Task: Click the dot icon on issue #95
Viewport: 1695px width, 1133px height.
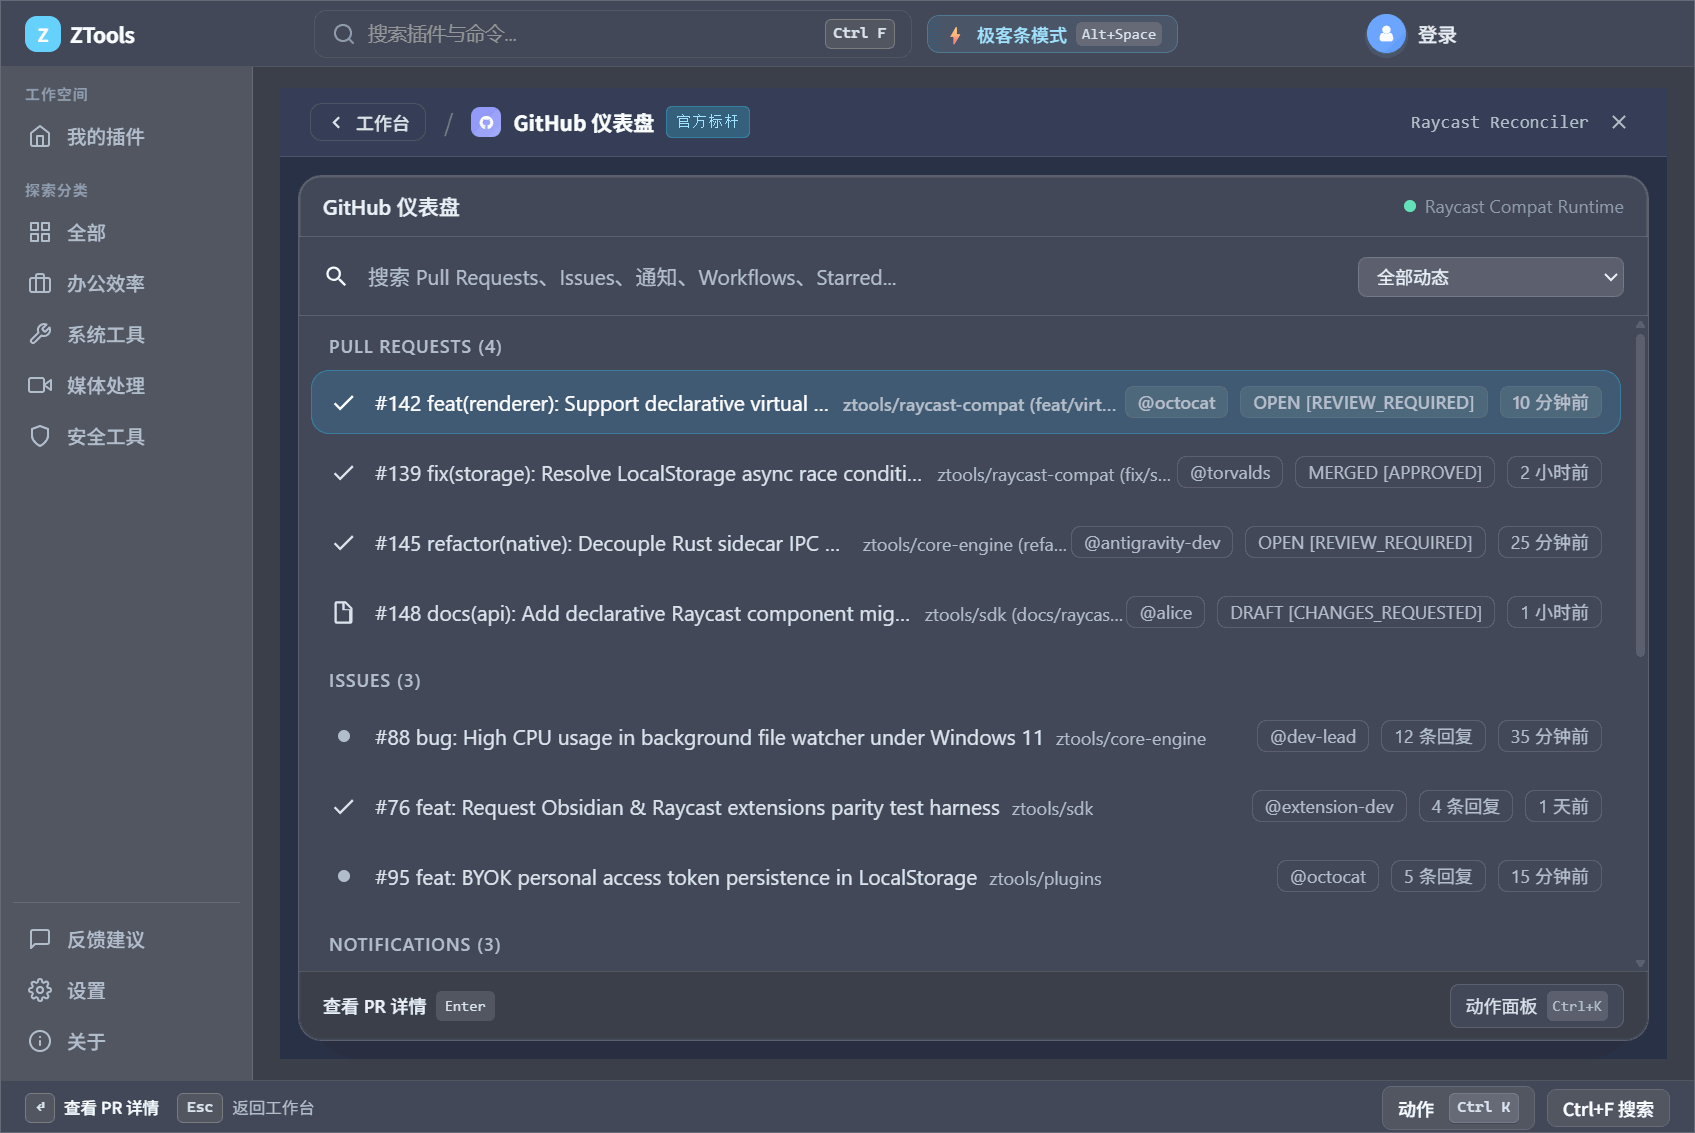Action: coord(344,876)
